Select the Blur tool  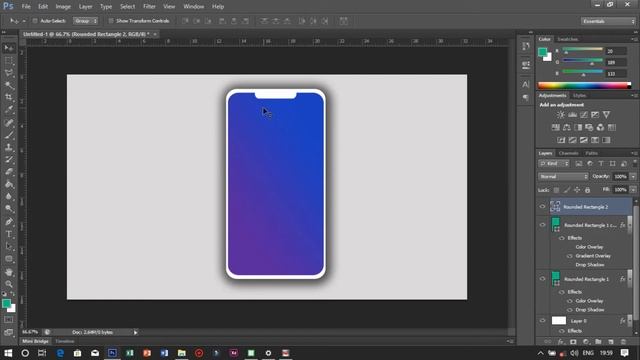pos(9,197)
